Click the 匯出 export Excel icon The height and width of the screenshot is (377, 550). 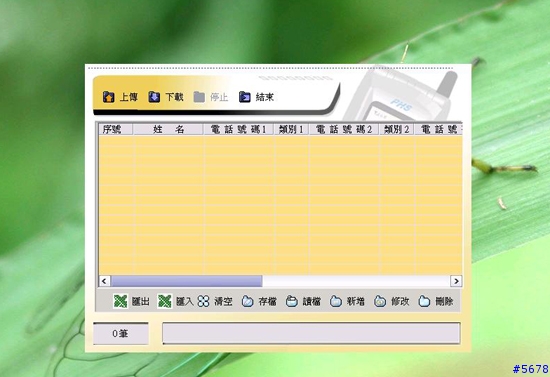click(x=120, y=301)
